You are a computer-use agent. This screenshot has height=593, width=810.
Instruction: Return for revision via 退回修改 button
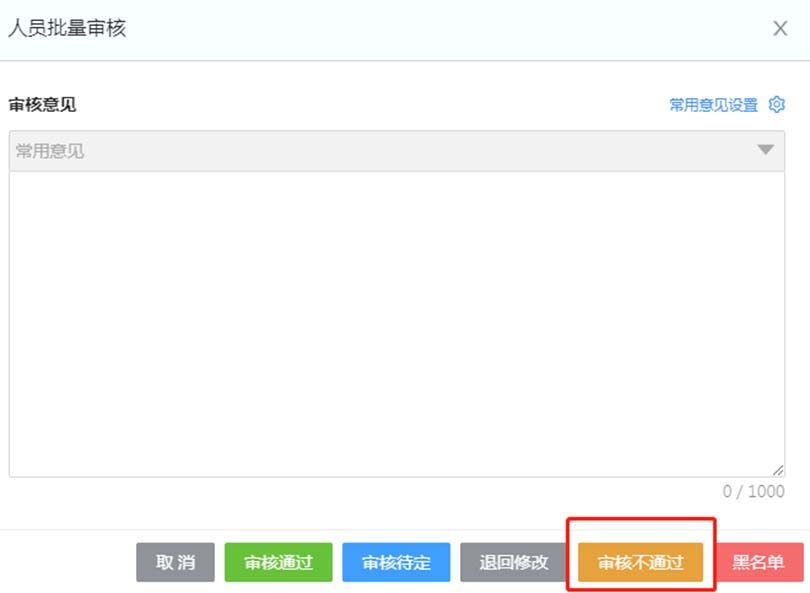point(513,562)
